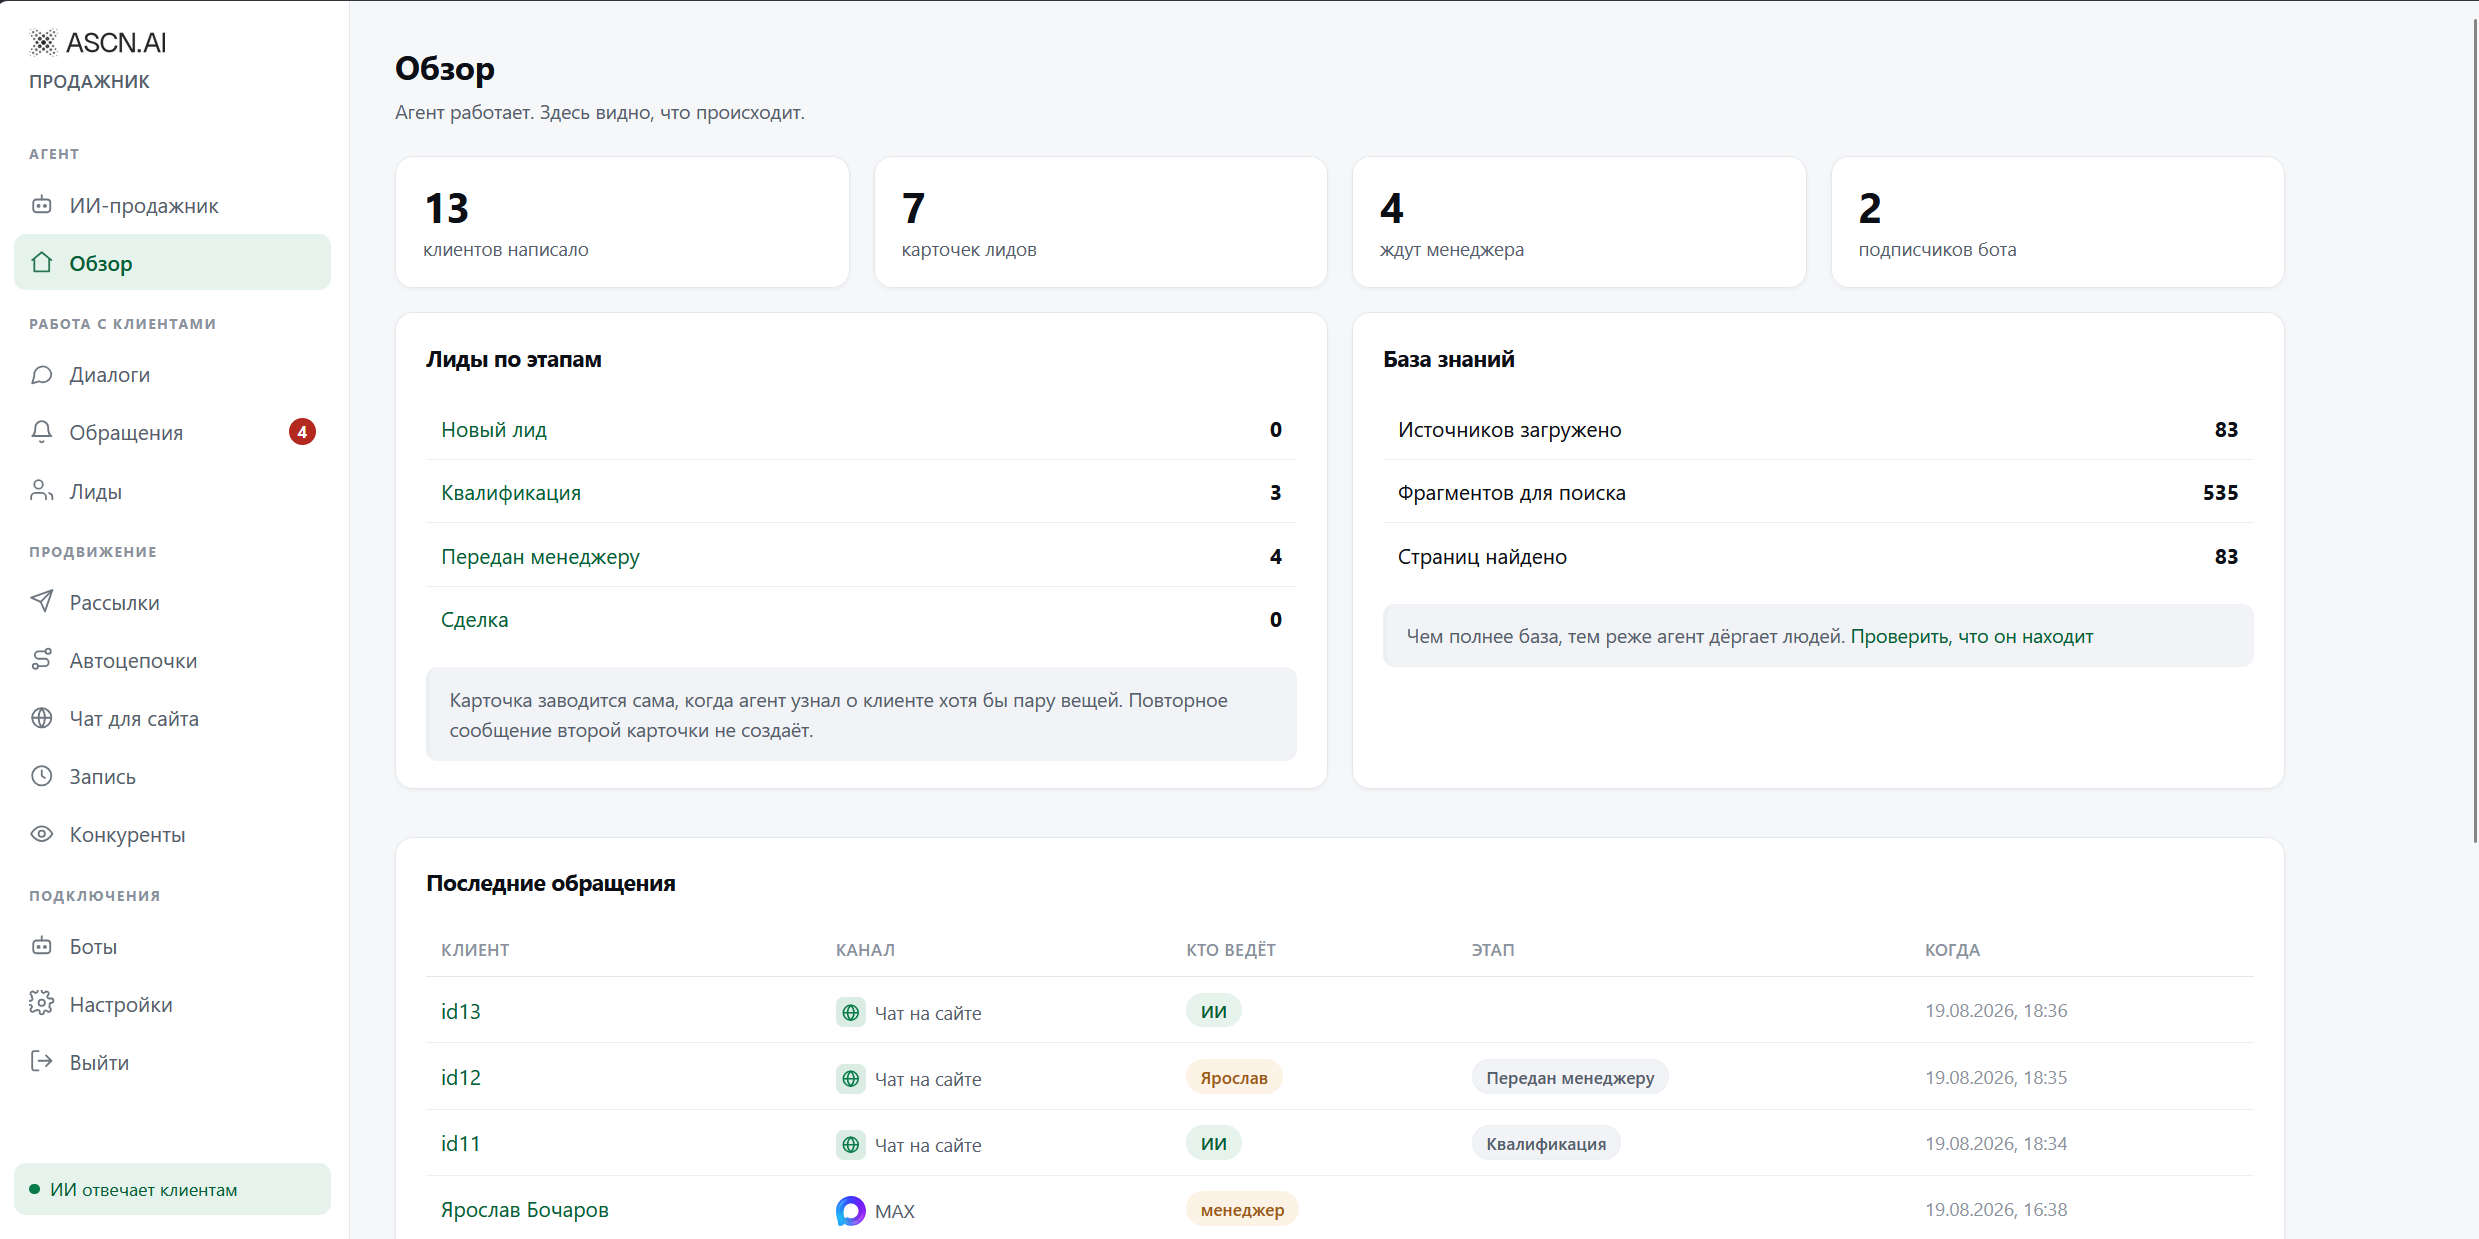The width and height of the screenshot is (2479, 1239).
Task: Click the Чат для сайта globe icon
Action: pyautogui.click(x=41, y=717)
